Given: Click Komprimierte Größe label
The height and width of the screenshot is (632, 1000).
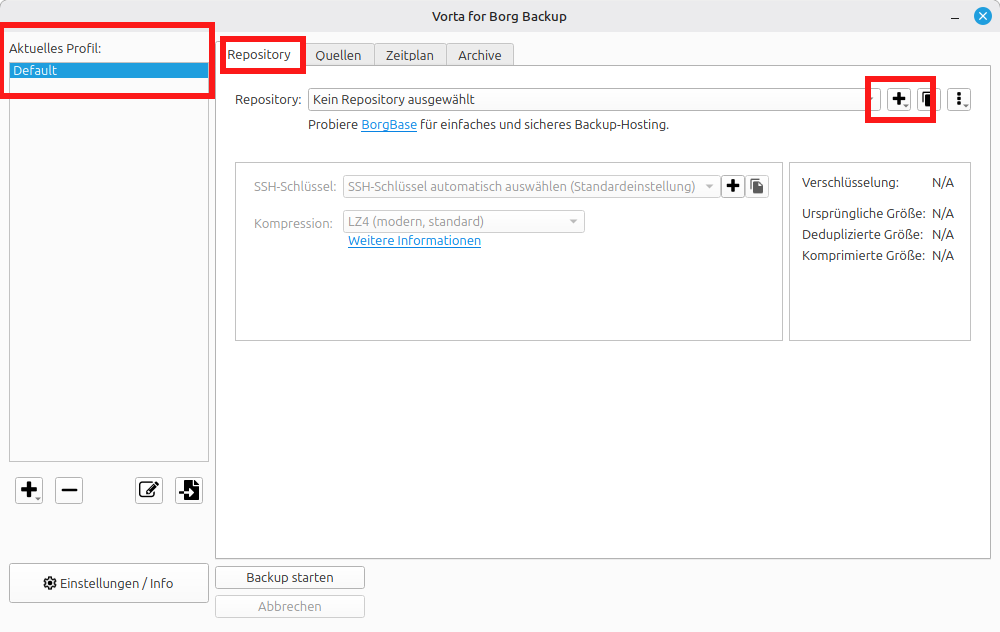Looking at the screenshot, I should coord(864,256).
